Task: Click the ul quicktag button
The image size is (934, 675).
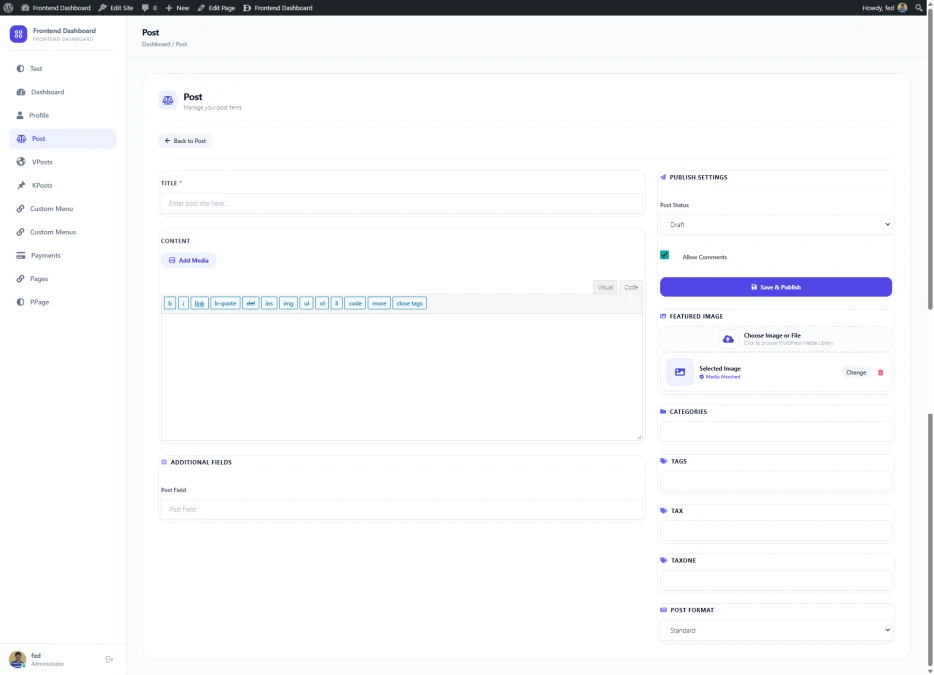Action: (x=306, y=303)
